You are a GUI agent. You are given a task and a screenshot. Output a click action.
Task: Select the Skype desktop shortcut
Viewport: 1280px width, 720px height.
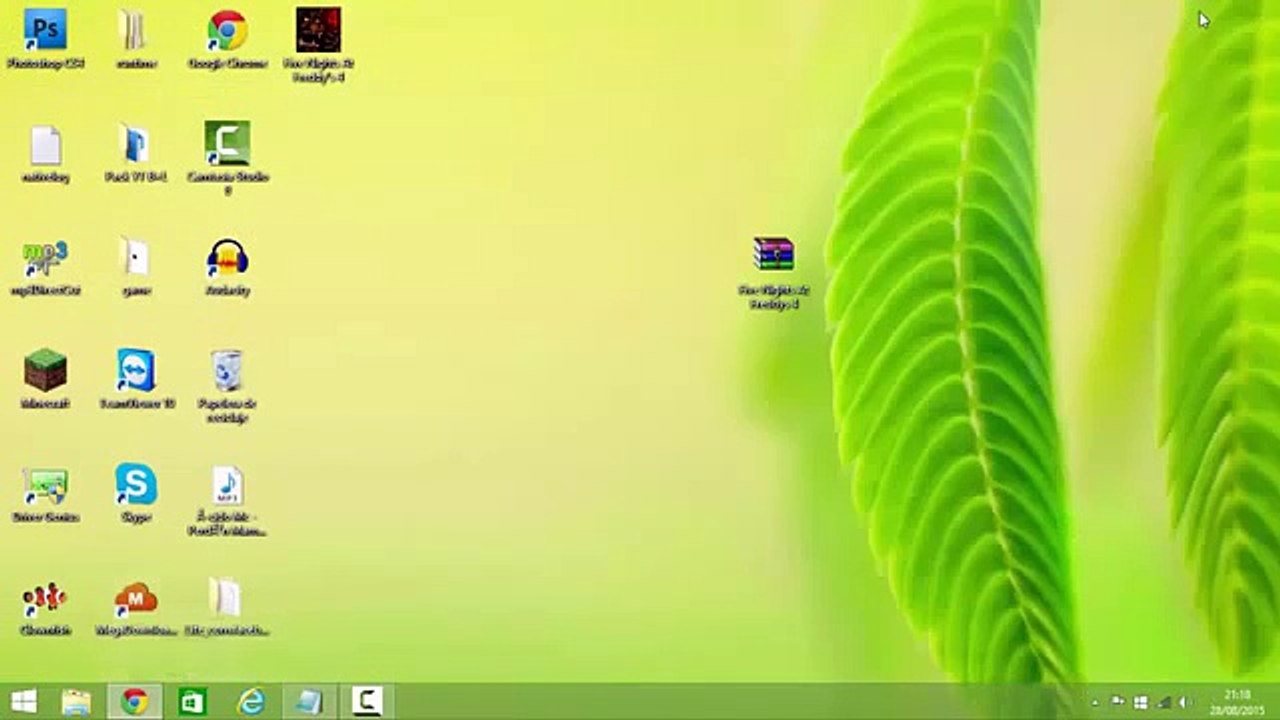pyautogui.click(x=136, y=485)
